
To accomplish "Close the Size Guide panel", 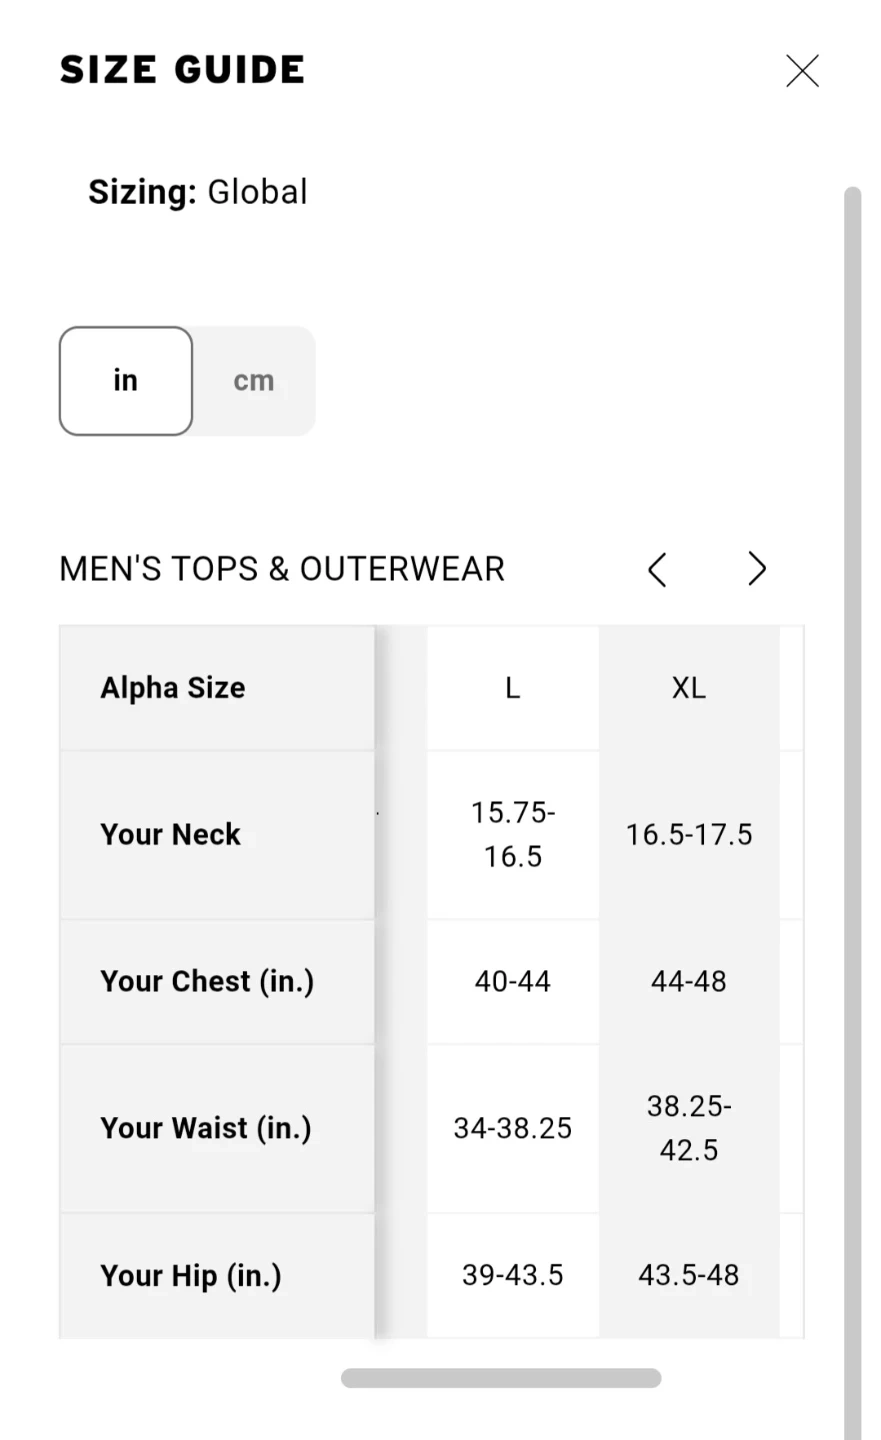I will click(x=802, y=71).
